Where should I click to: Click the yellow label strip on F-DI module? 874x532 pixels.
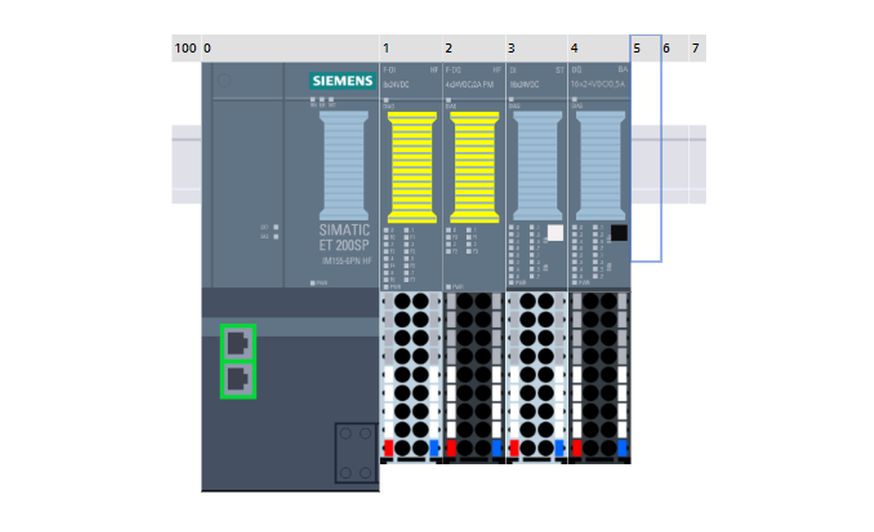point(412,167)
